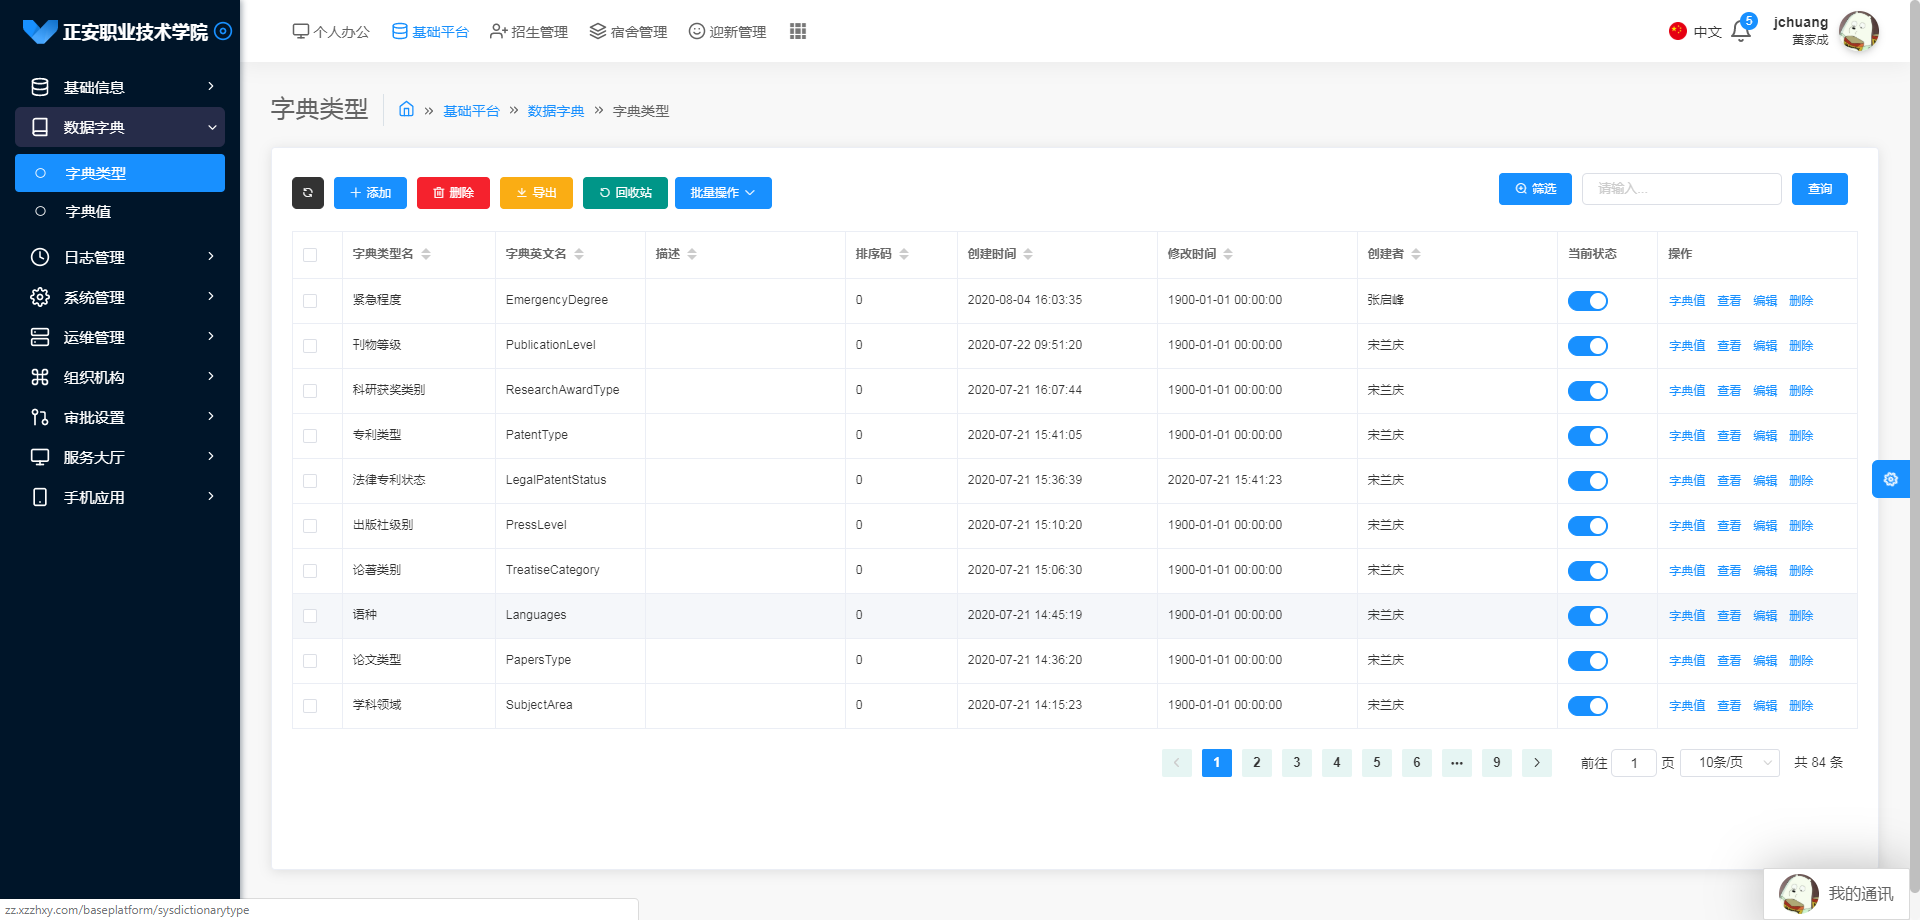The image size is (1920, 920).
Task: Click the 组织机构 command icon in sidebar
Action: pyautogui.click(x=40, y=377)
